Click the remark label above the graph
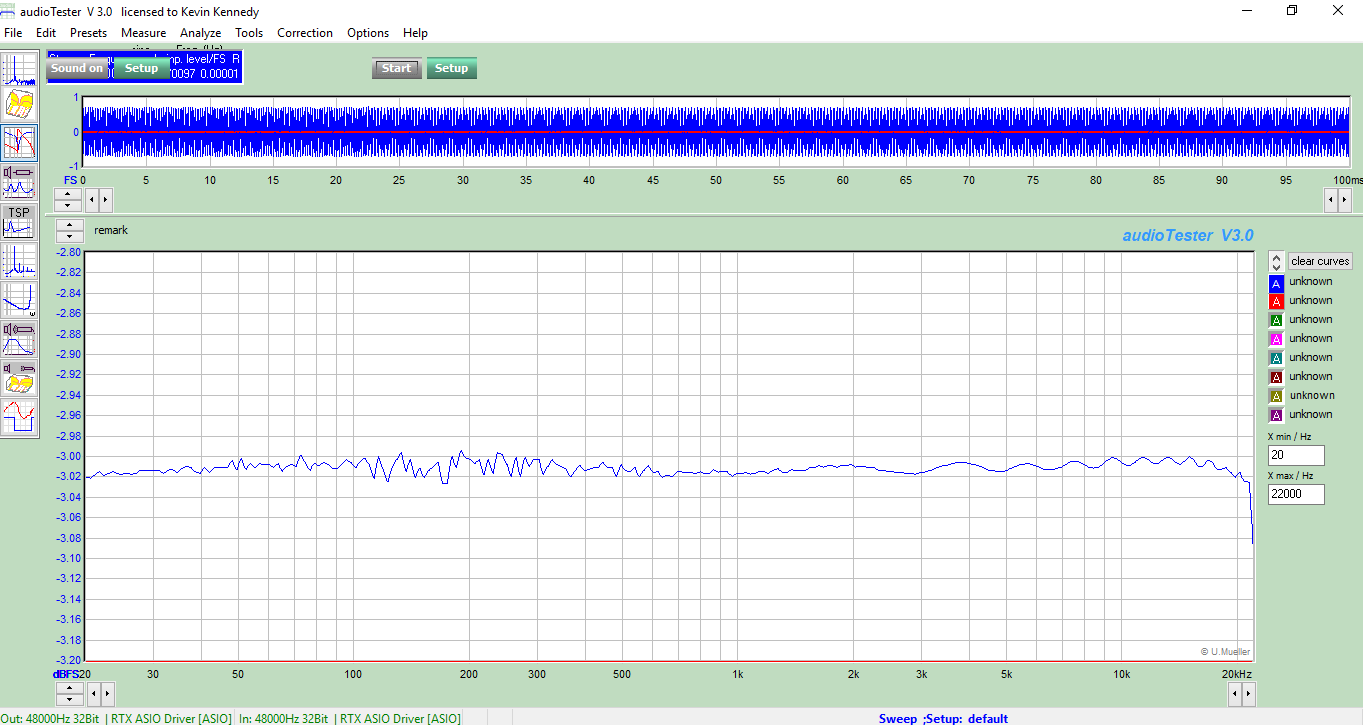Viewport: 1363px width, 725px height. 111,230
